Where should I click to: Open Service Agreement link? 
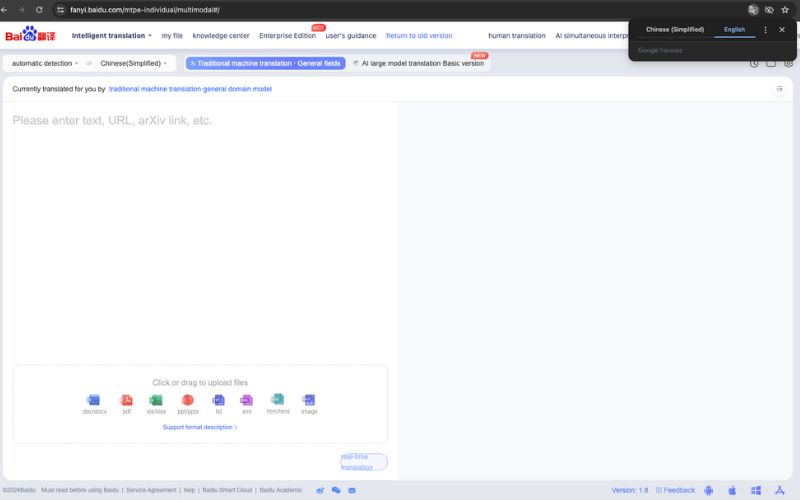click(x=151, y=490)
